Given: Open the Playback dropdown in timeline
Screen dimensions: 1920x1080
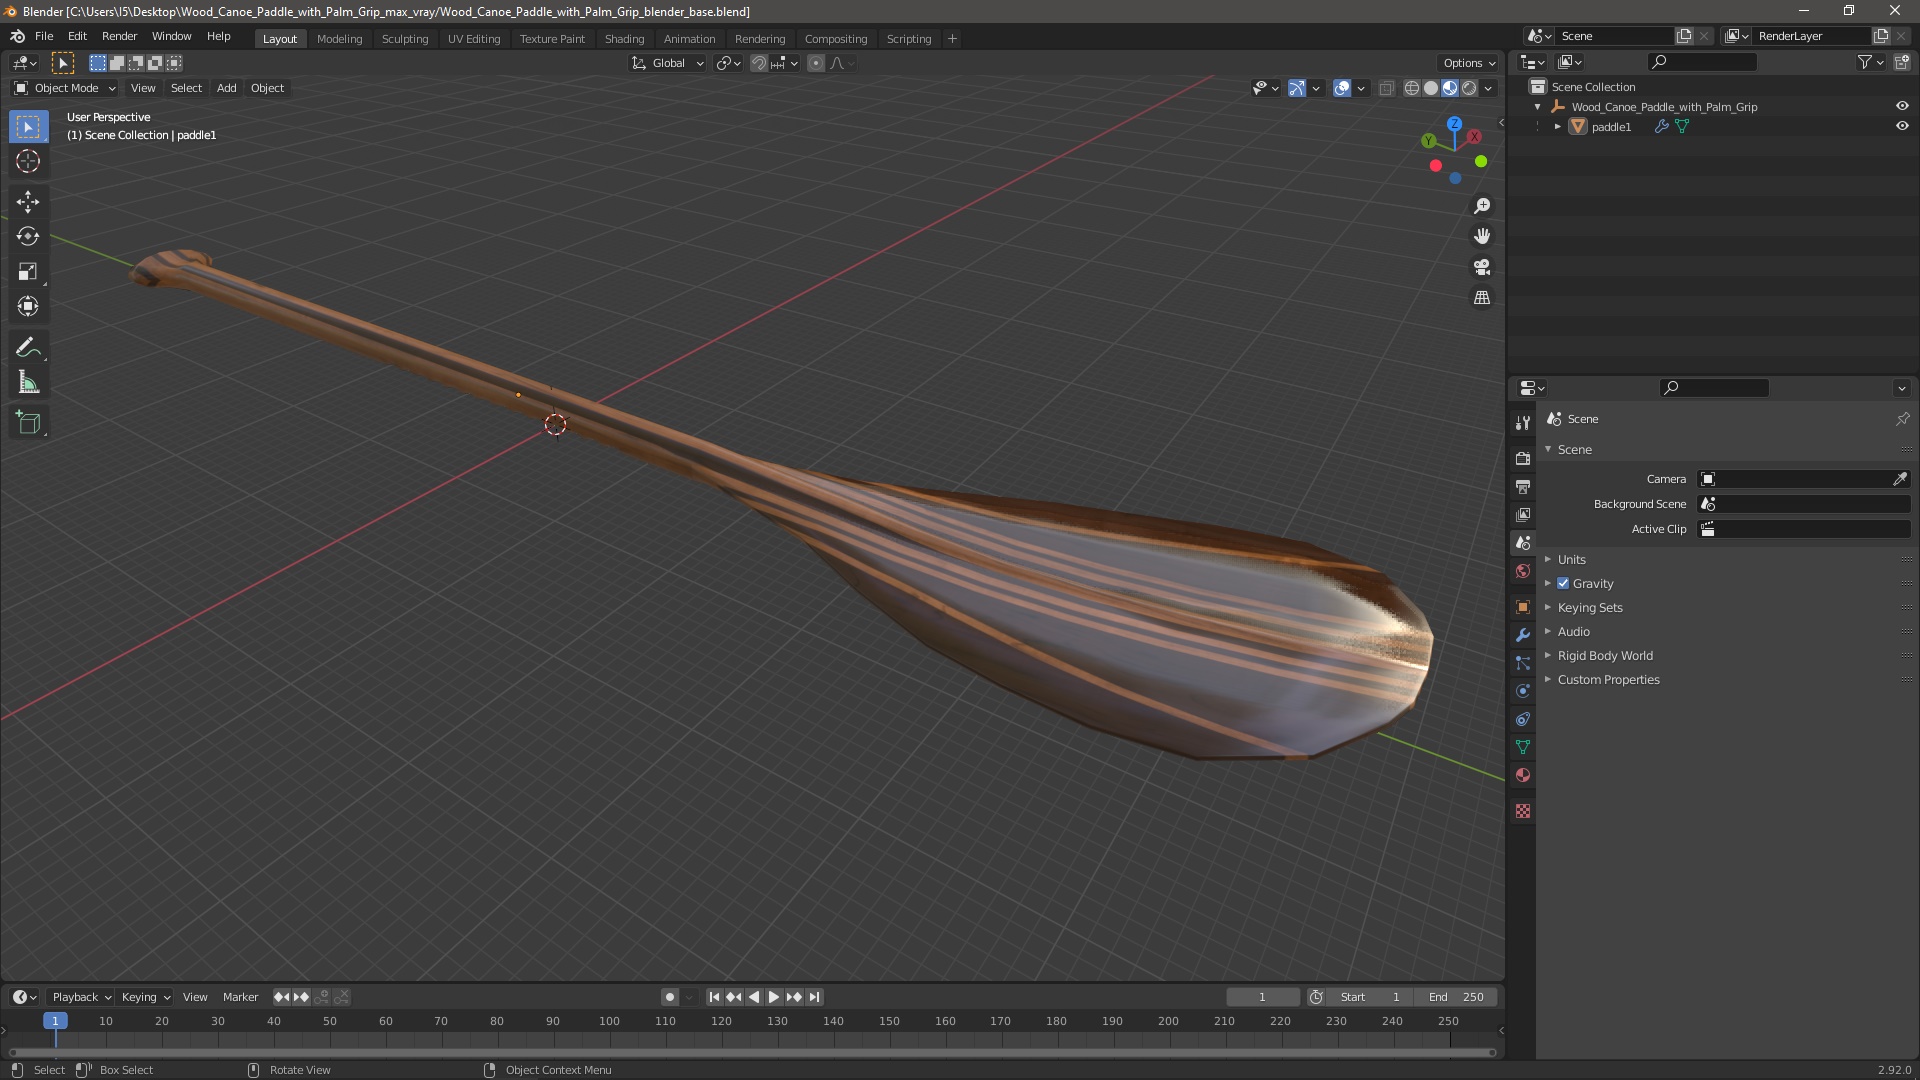Looking at the screenshot, I should (x=81, y=997).
